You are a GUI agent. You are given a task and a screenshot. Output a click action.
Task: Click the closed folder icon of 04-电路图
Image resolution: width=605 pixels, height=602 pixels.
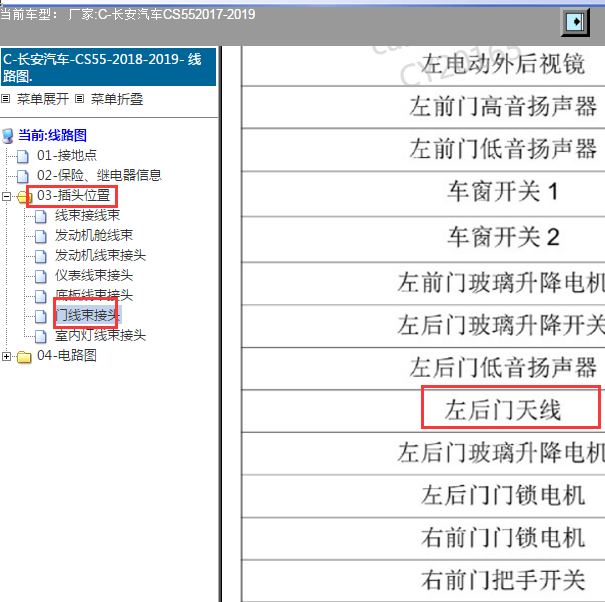click(24, 357)
